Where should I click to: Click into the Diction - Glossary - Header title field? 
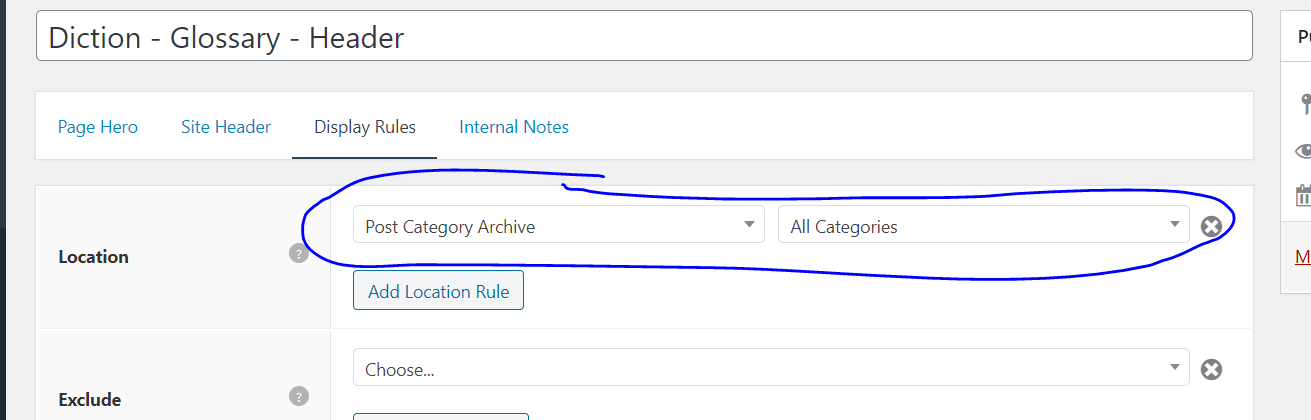pos(644,36)
